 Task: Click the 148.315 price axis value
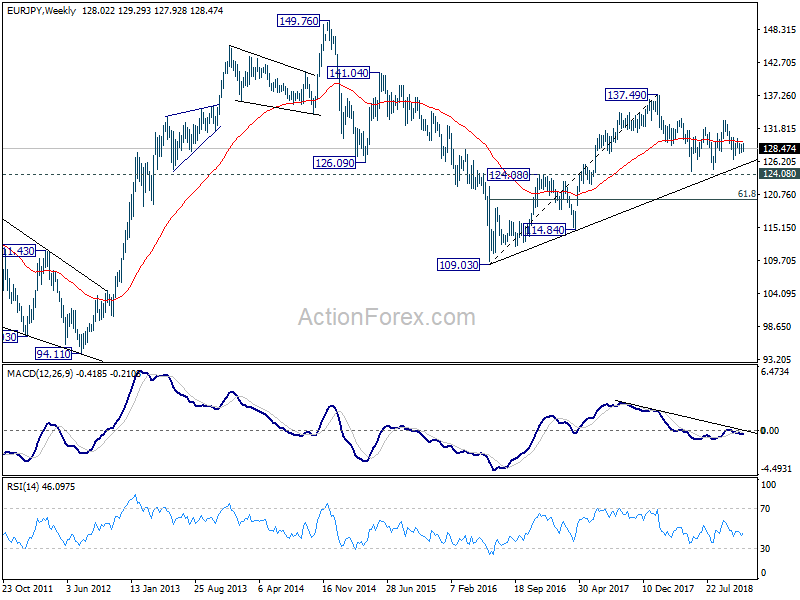pos(779,30)
